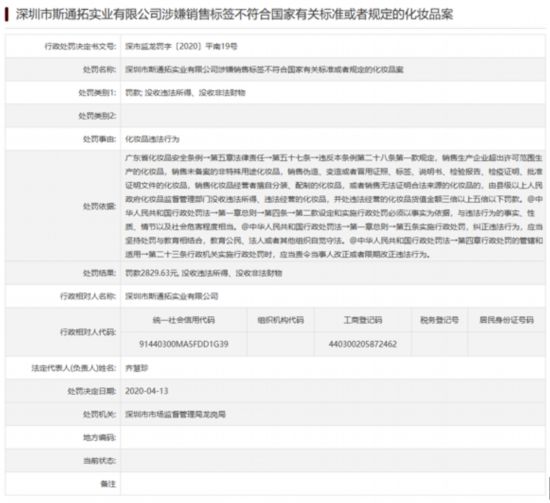This screenshot has height=503, width=550.
Task: Select the 处罚类别1 label
Action: tap(97, 93)
